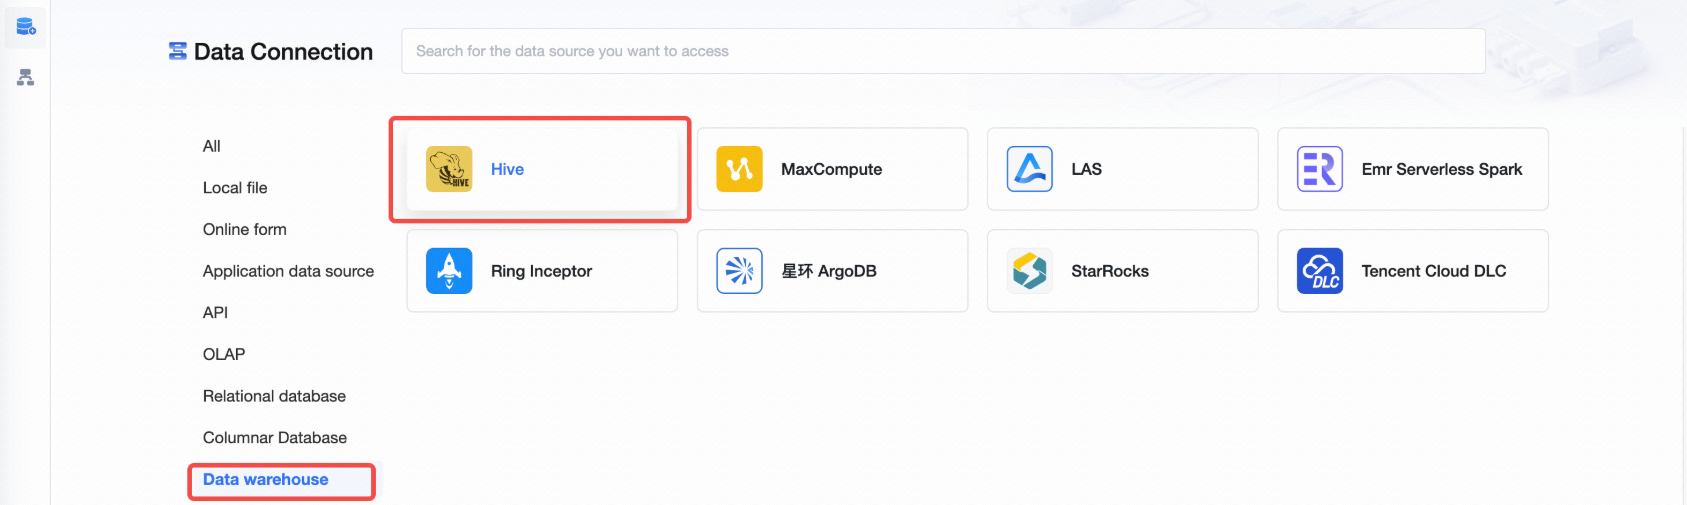Viewport: 1687px width, 505px height.
Task: Switch to Online form category
Action: (x=245, y=230)
